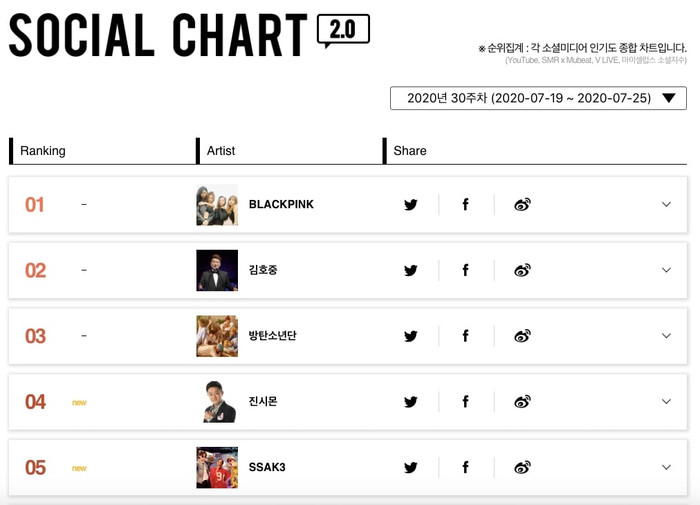This screenshot has width=700, height=505.
Task: Share BLACKPINK on Facebook
Action: 466,205
